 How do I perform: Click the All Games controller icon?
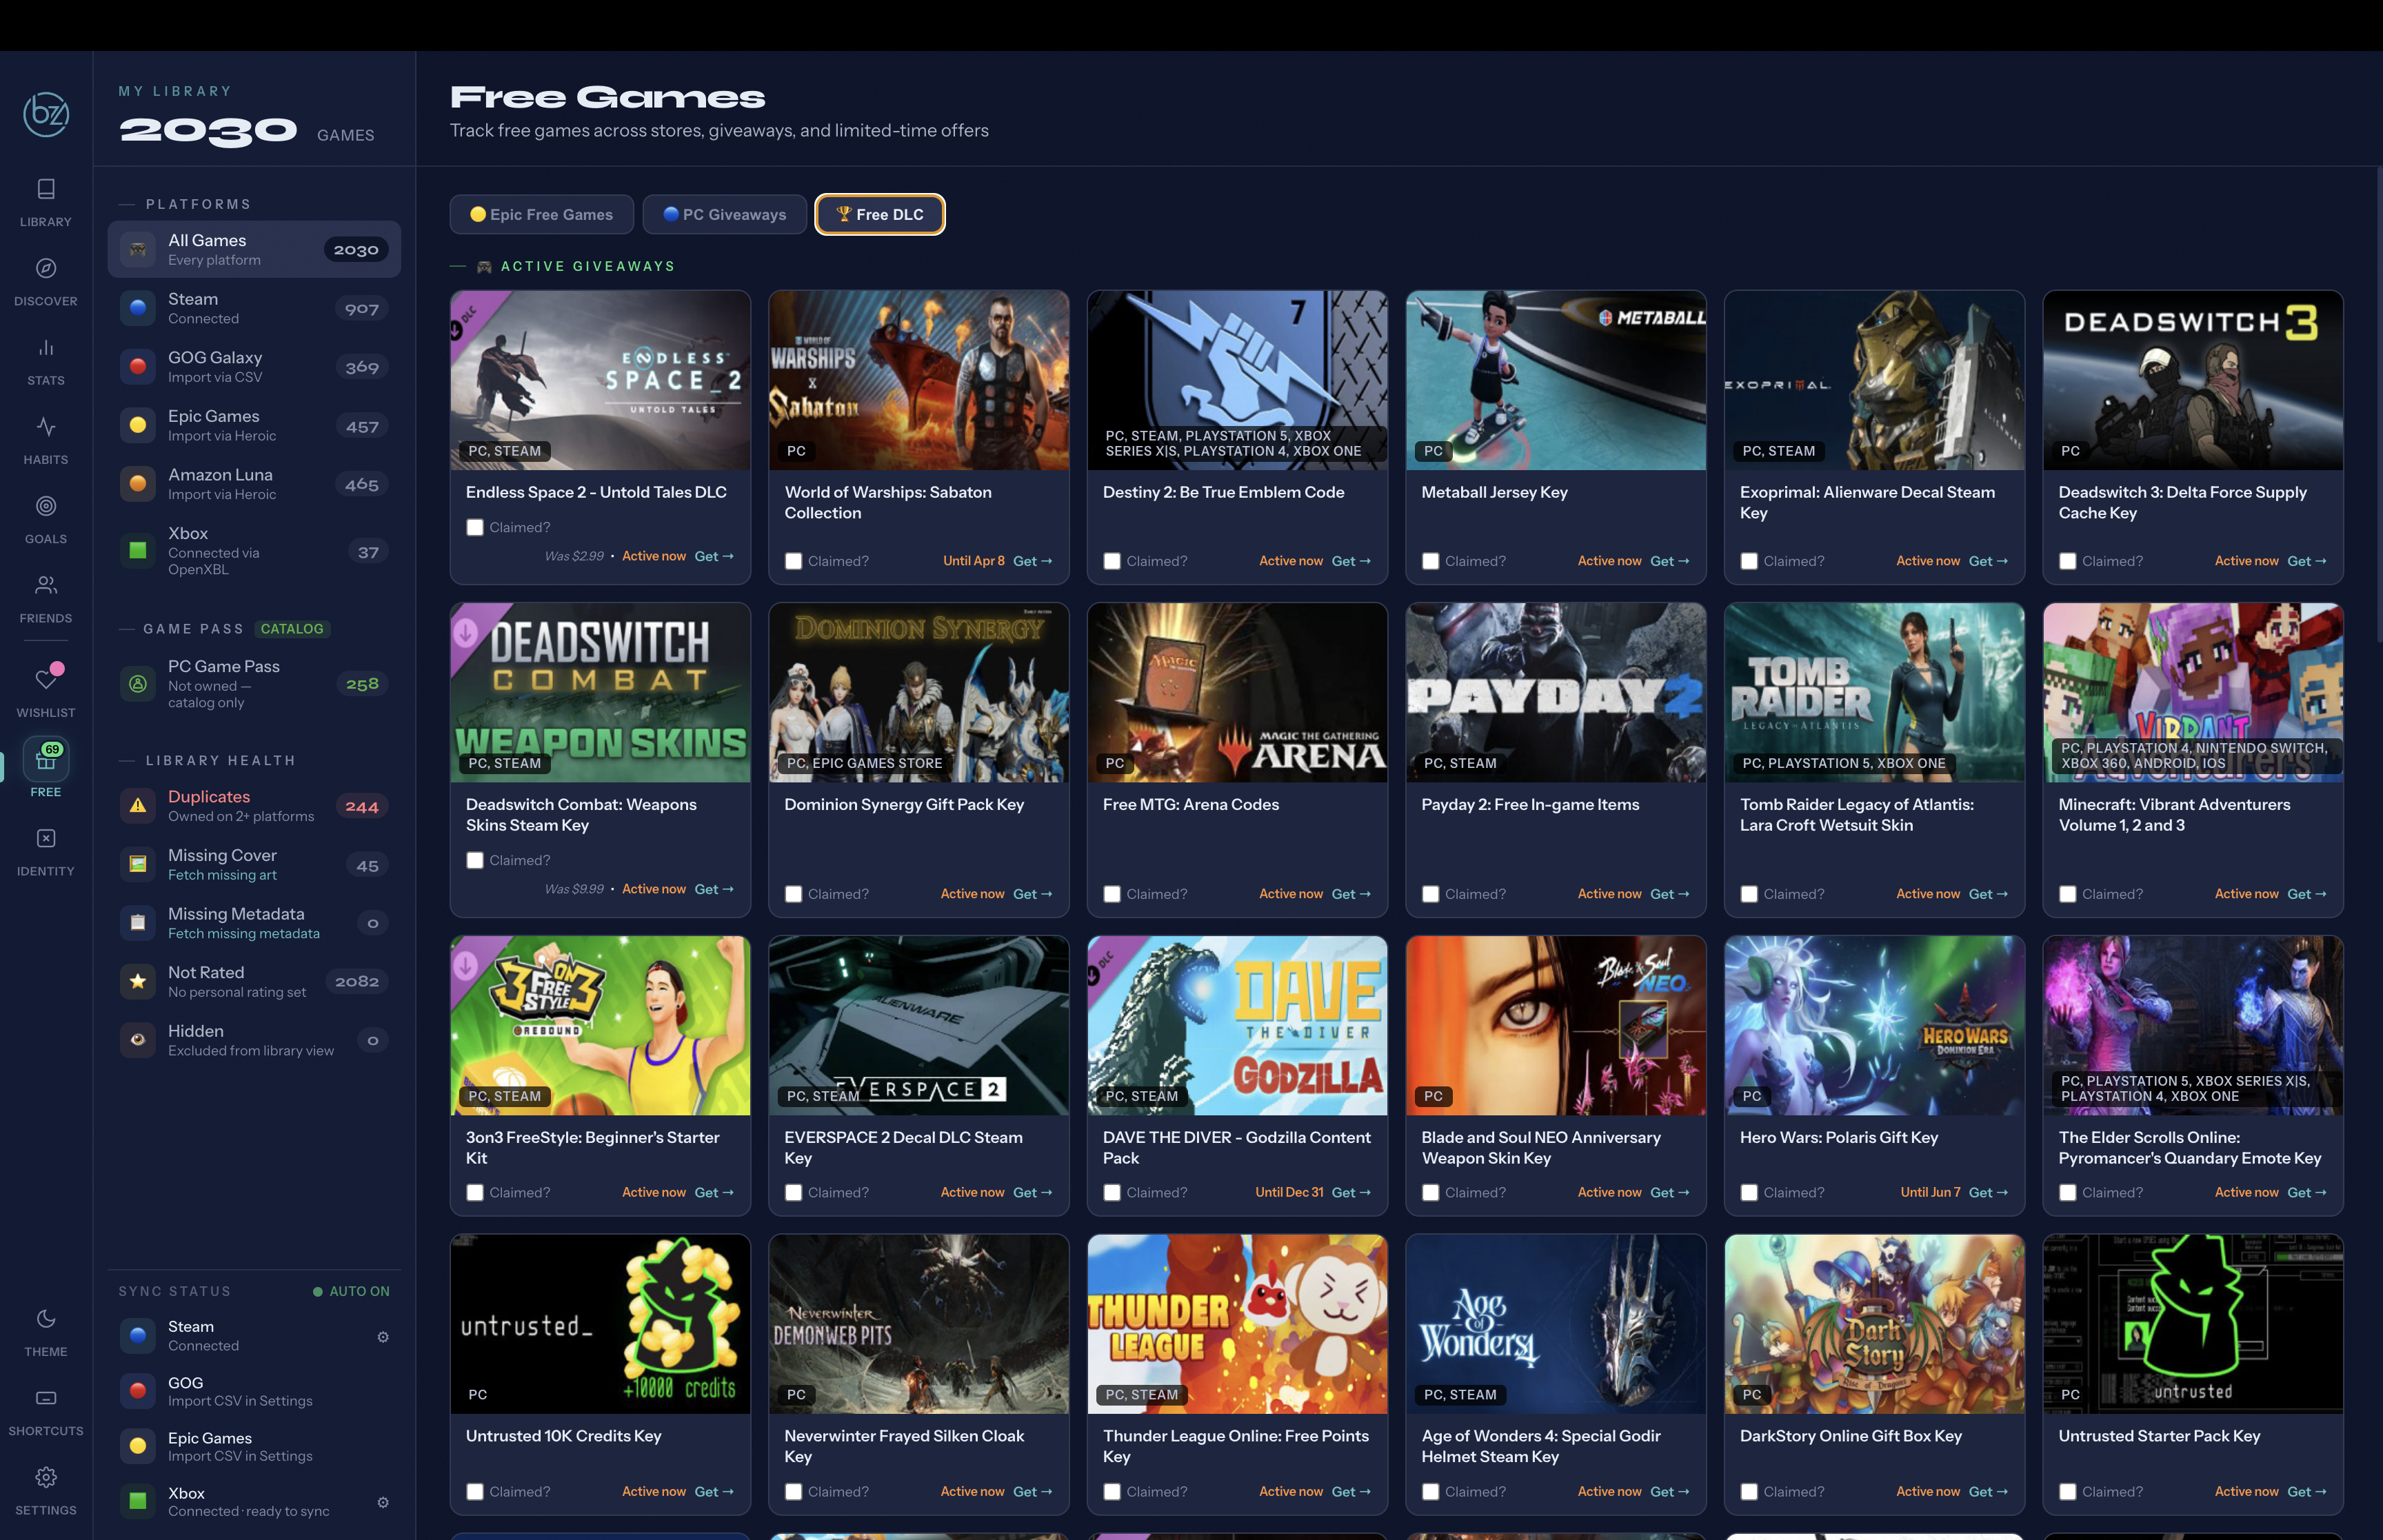tap(138, 249)
